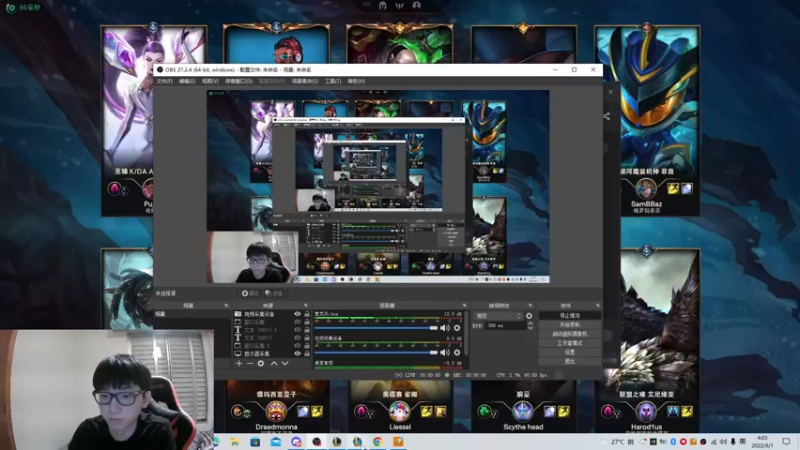Image resolution: width=800 pixels, height=450 pixels.
Task: Pop out the 场景 dock panel
Action: [x=226, y=305]
